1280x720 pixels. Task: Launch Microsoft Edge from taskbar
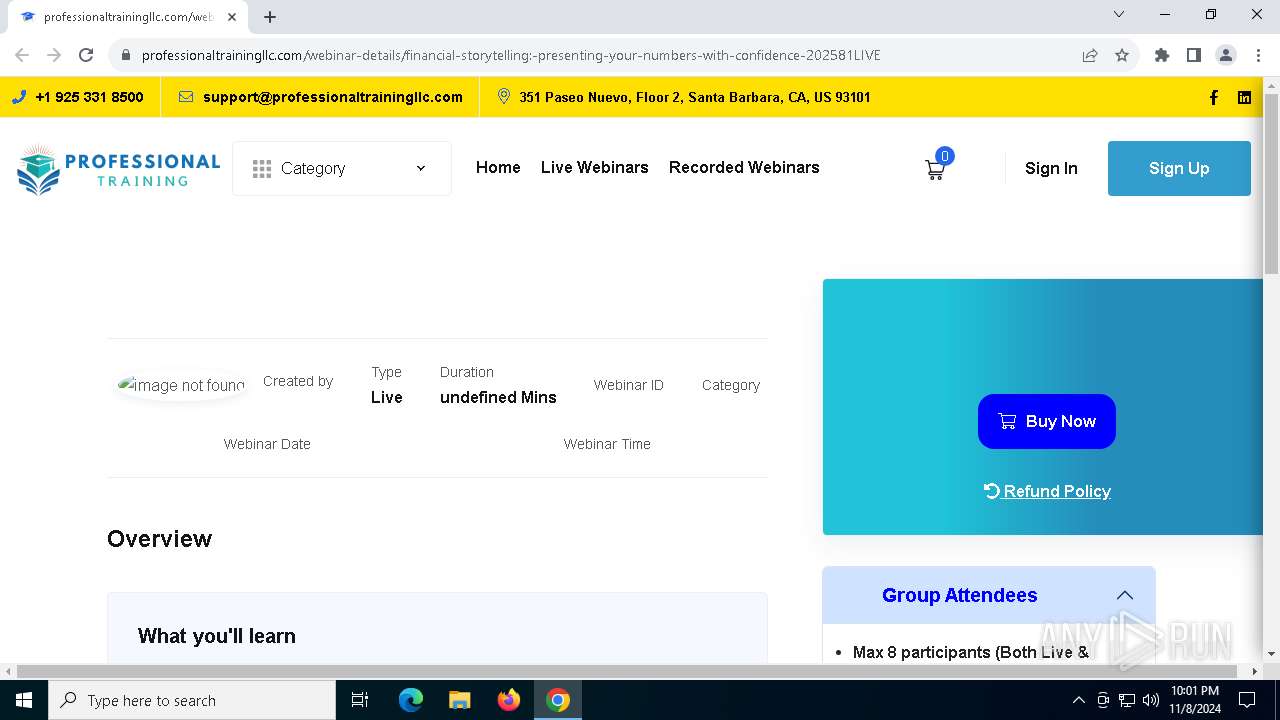pos(411,700)
